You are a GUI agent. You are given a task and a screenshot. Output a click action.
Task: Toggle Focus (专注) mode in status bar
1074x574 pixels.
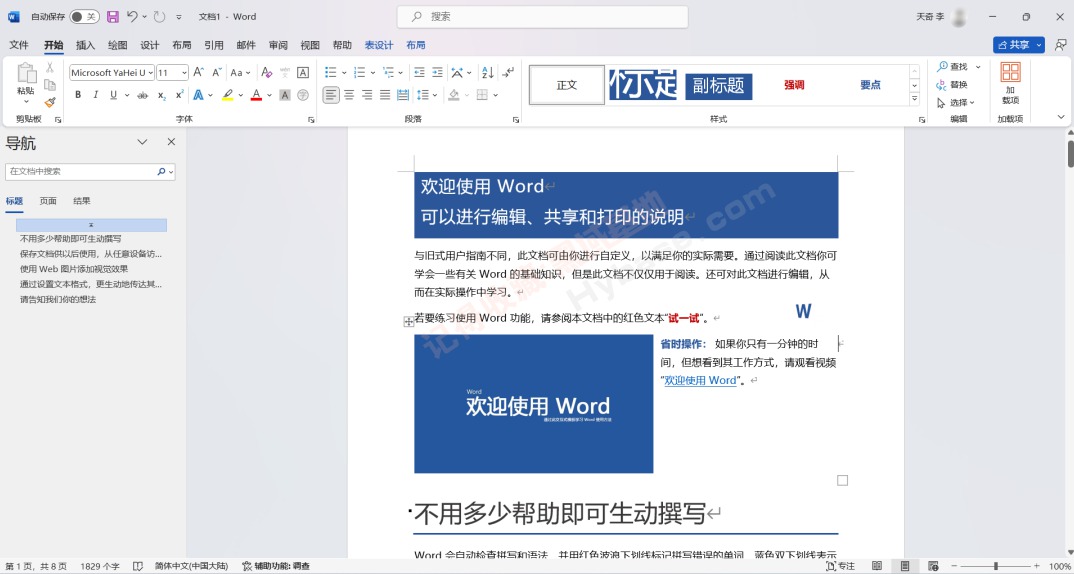point(841,566)
